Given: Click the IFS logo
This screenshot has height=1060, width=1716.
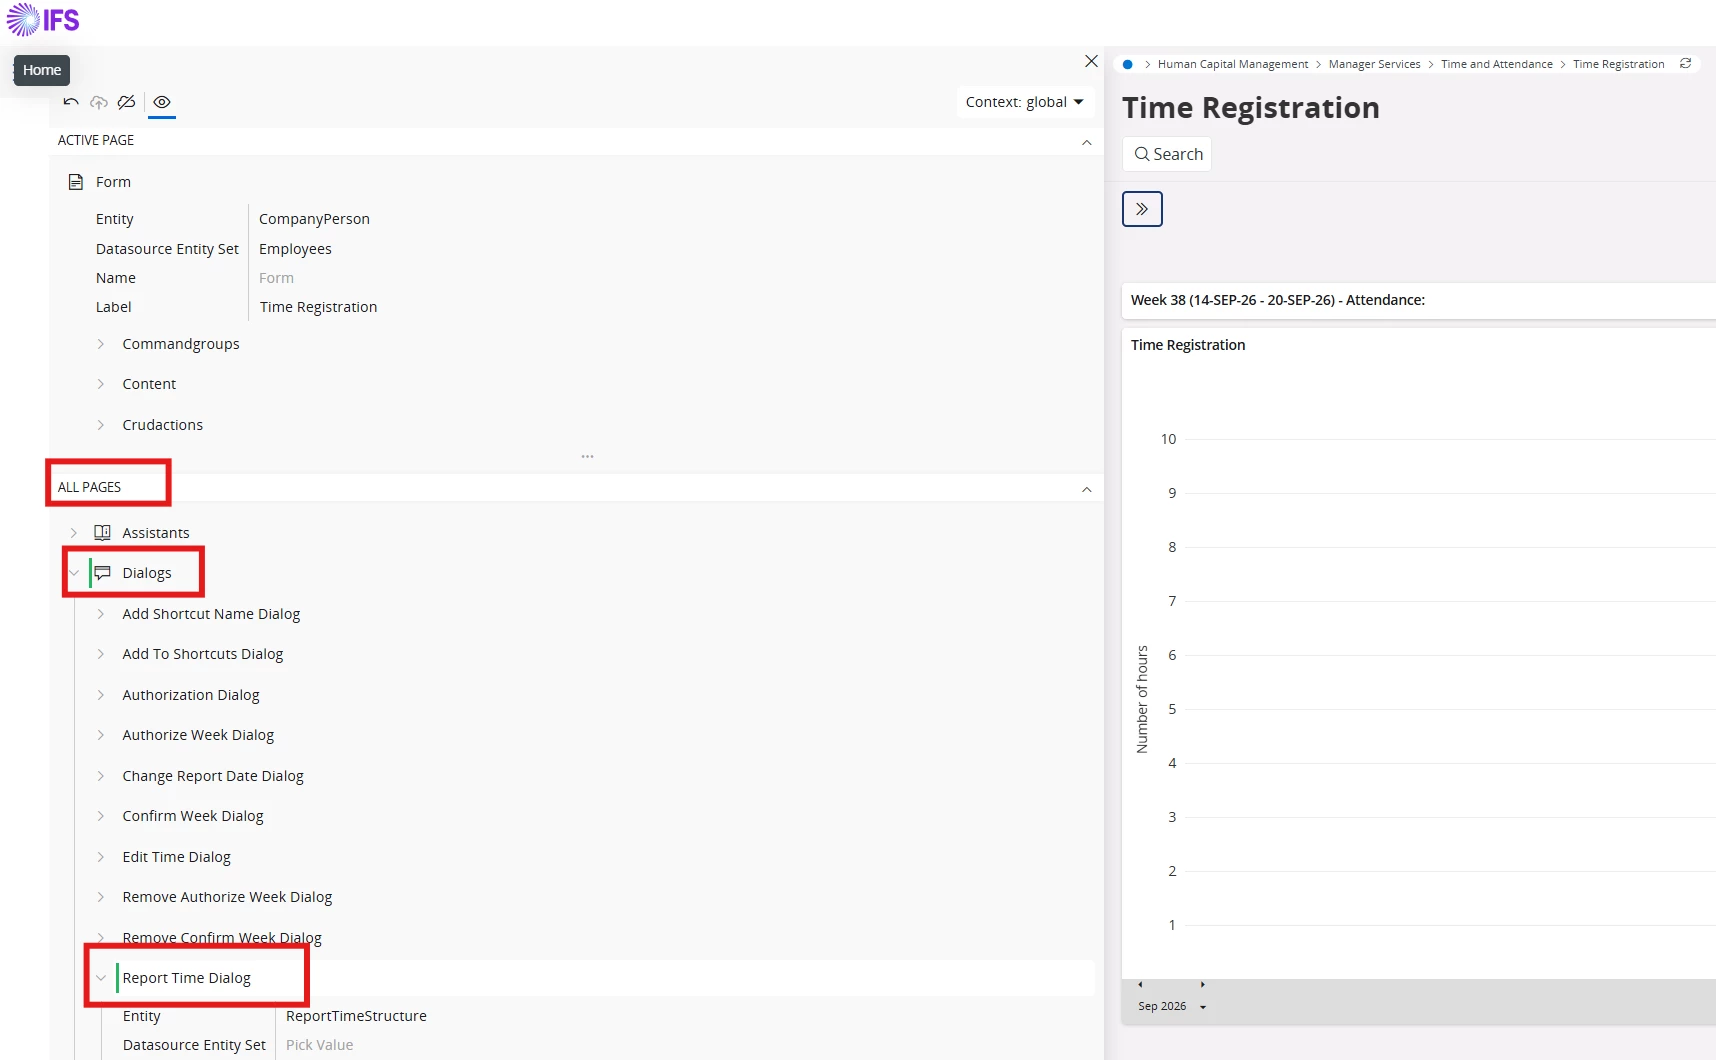Looking at the screenshot, I should [x=43, y=20].
